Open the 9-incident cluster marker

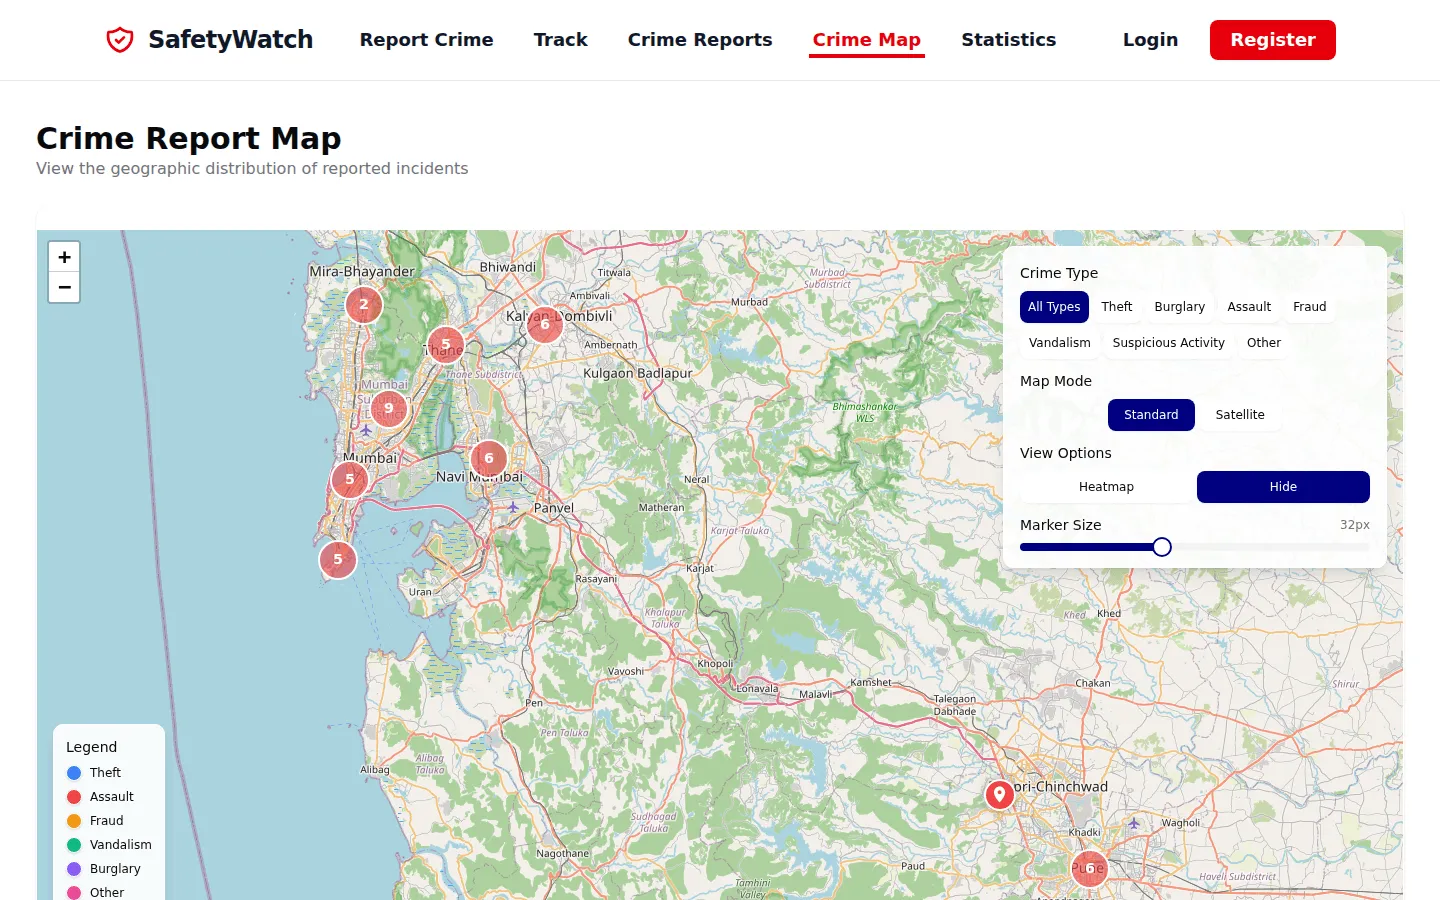coord(389,408)
